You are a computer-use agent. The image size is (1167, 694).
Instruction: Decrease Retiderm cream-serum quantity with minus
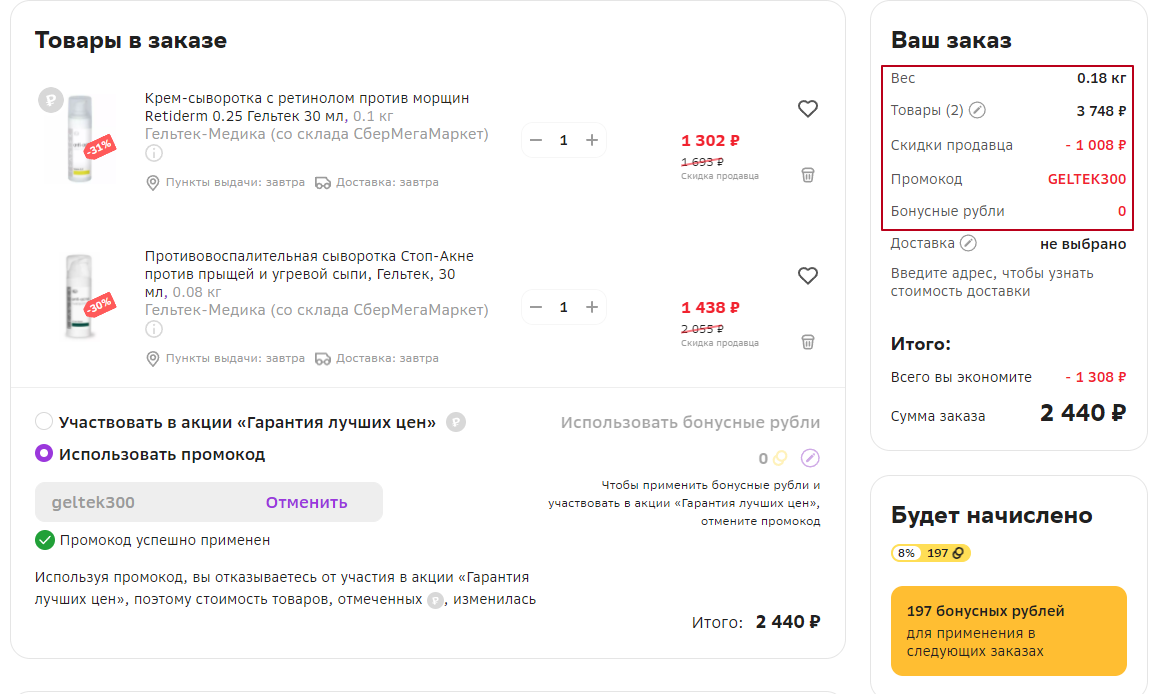(x=536, y=141)
